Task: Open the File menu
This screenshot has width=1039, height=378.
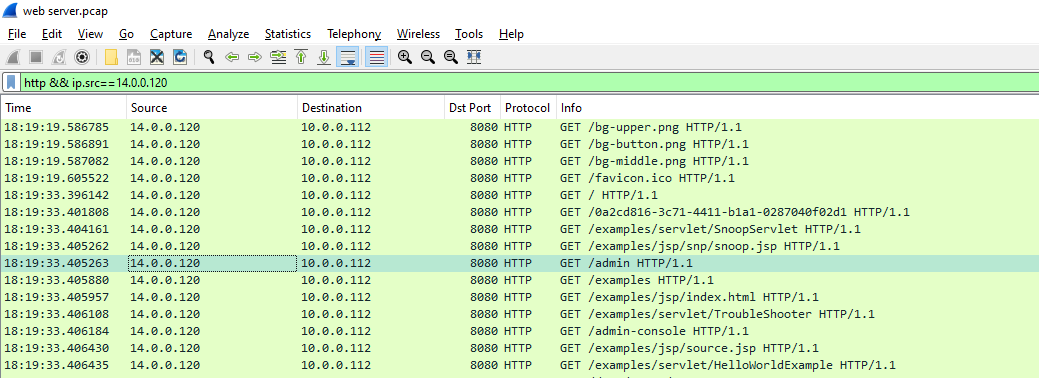Action: click(x=17, y=34)
